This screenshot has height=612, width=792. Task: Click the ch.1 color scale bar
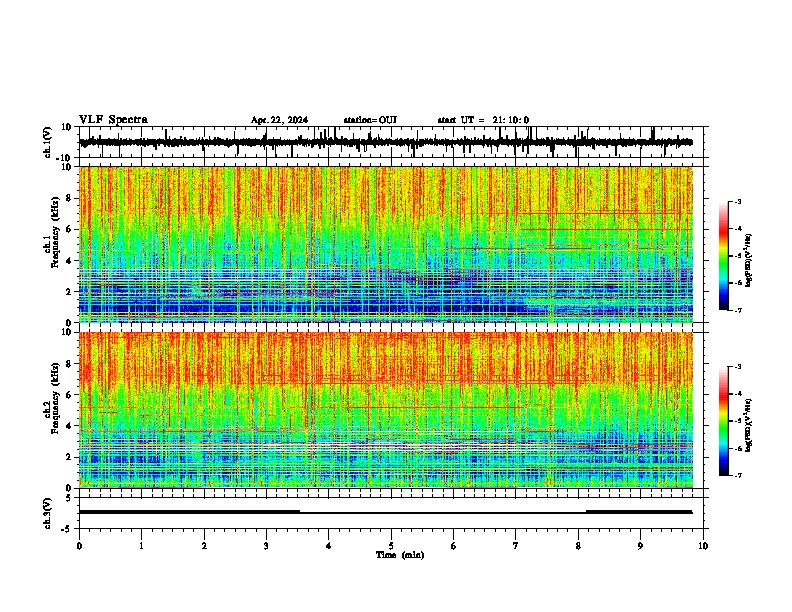(724, 256)
